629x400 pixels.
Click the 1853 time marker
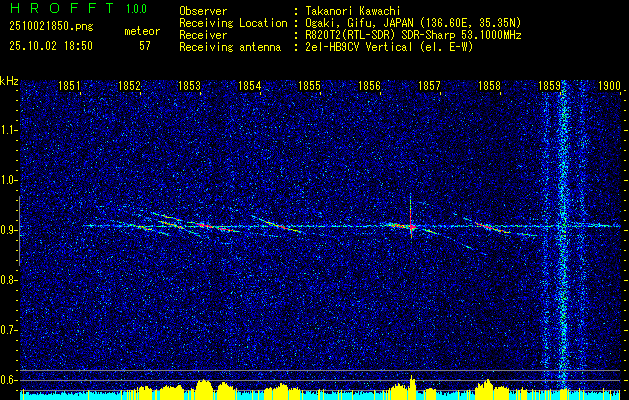(189, 86)
